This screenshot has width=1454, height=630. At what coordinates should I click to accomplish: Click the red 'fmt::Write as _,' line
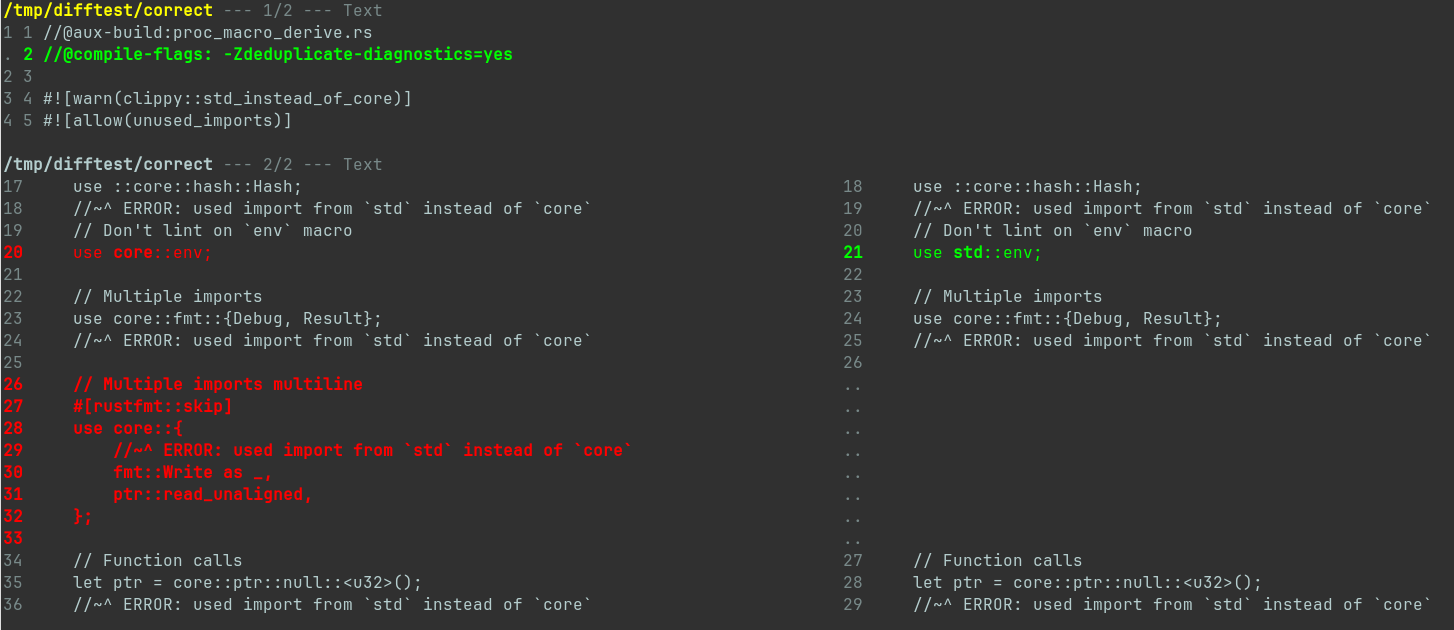click(192, 472)
